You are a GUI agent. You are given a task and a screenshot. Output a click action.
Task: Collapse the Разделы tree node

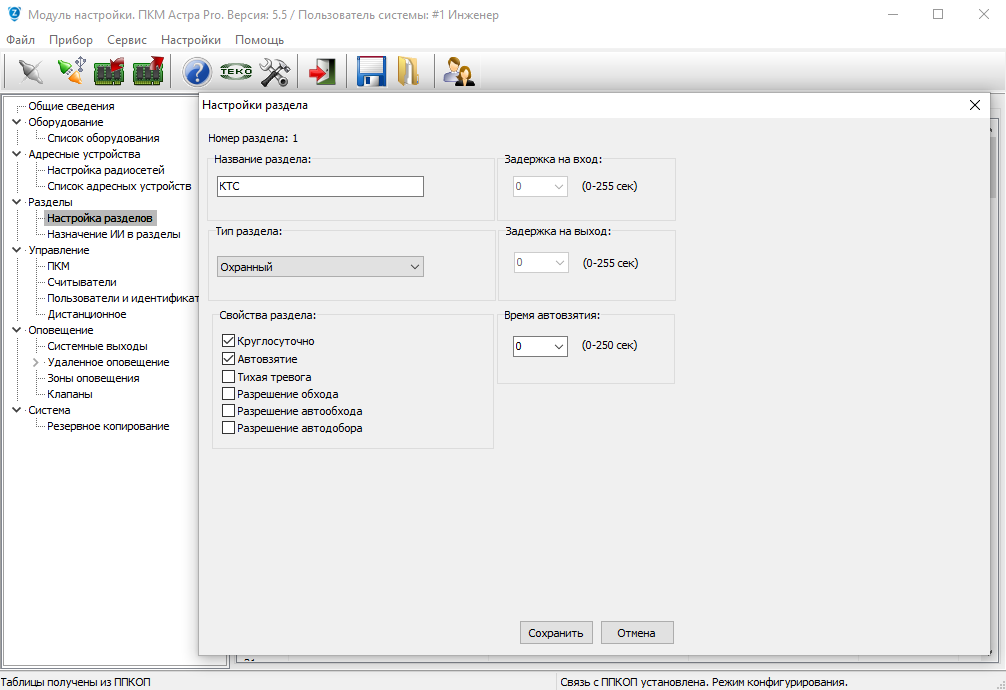(17, 202)
